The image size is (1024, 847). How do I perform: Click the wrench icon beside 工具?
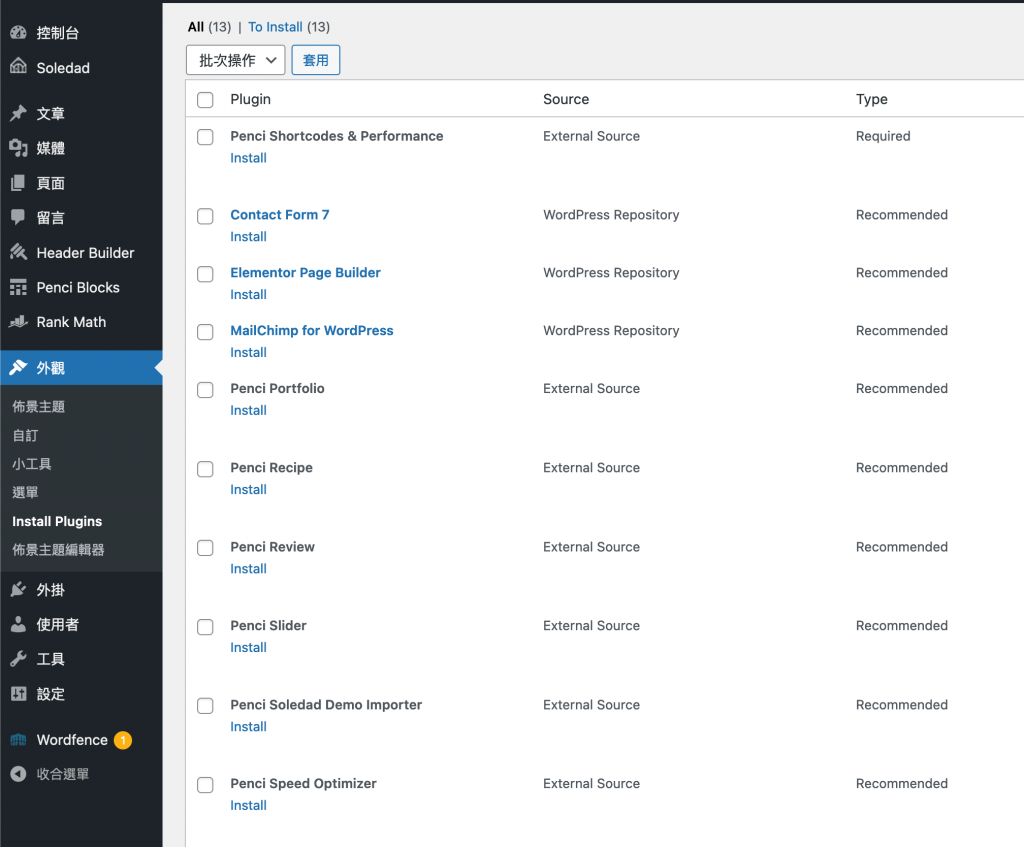coord(18,659)
